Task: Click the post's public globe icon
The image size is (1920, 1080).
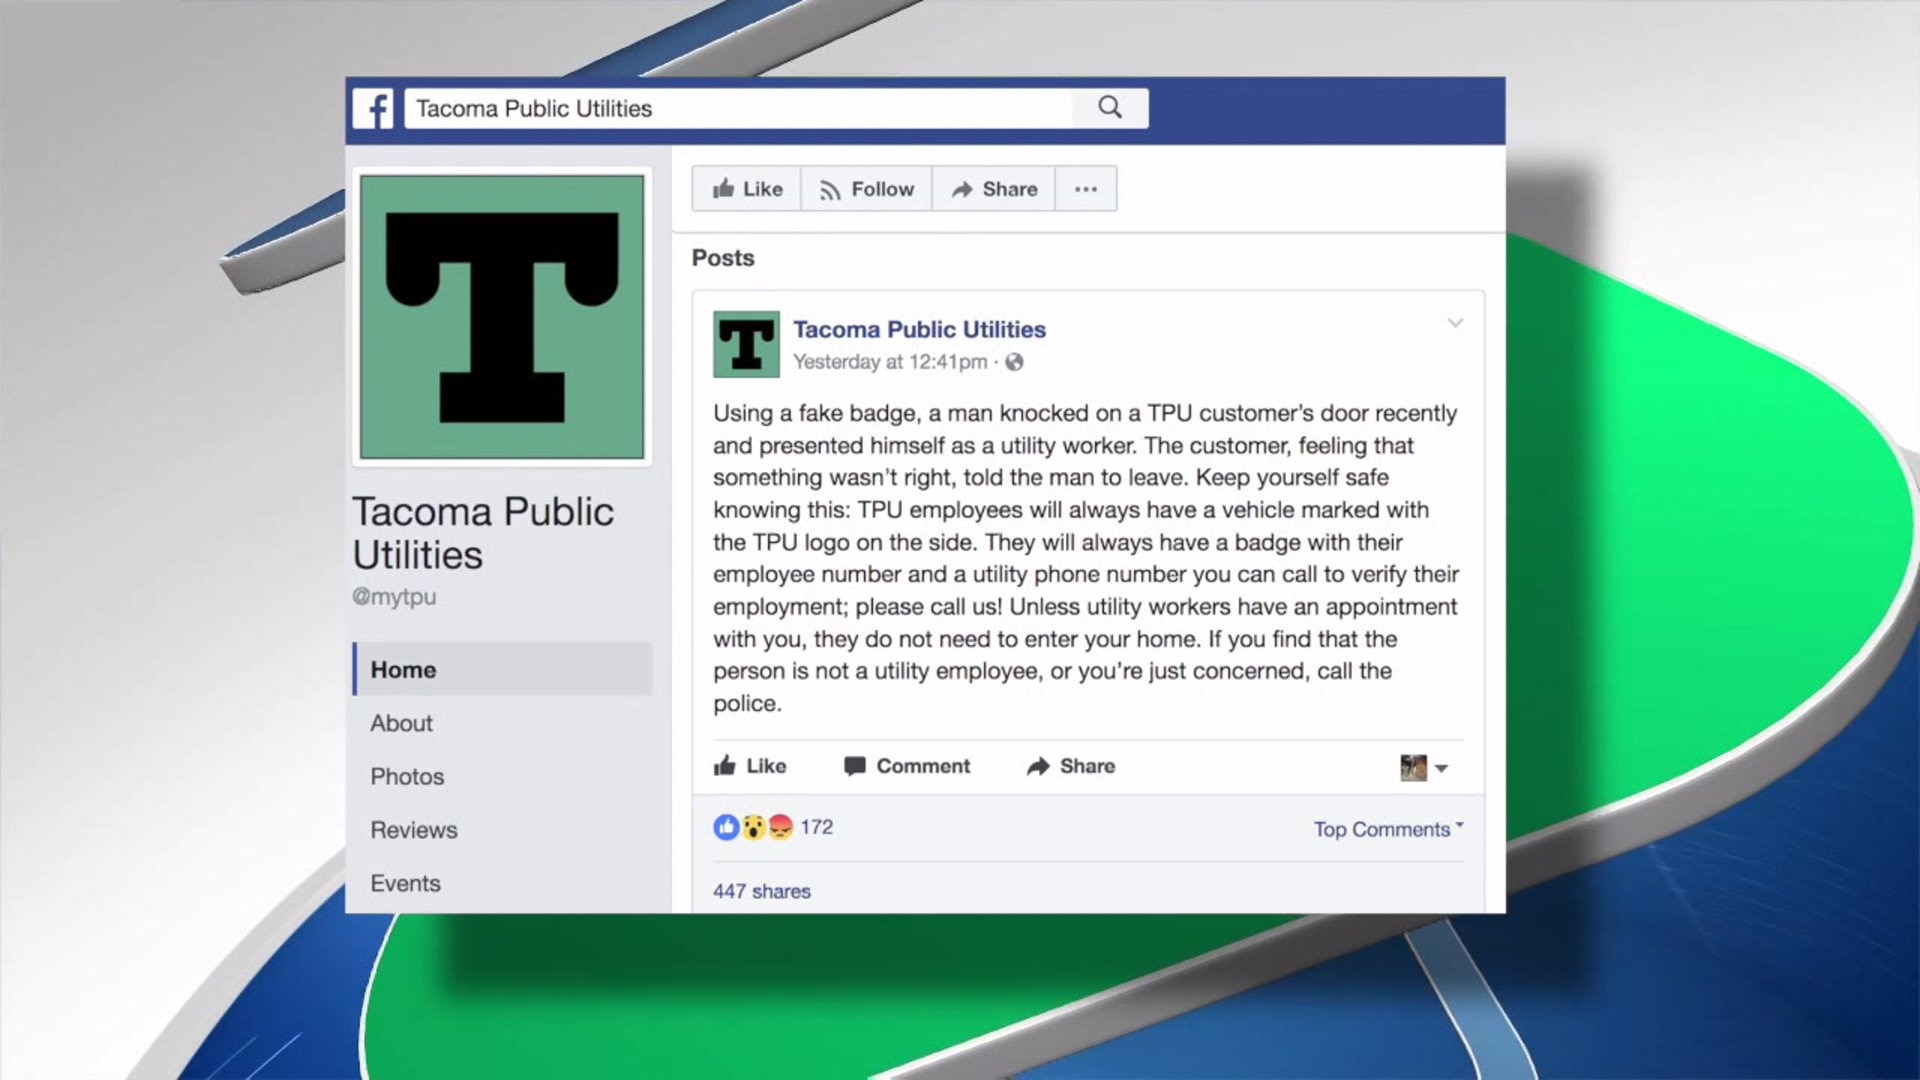Action: click(x=1014, y=362)
